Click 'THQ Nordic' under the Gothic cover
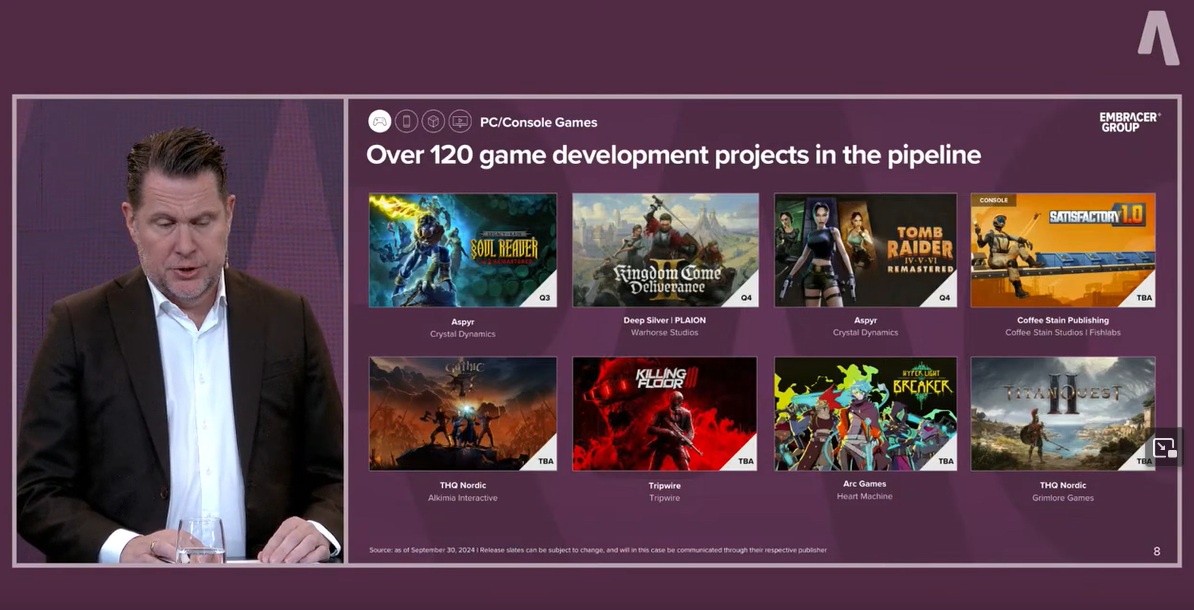The height and width of the screenshot is (610, 1194). pos(463,485)
